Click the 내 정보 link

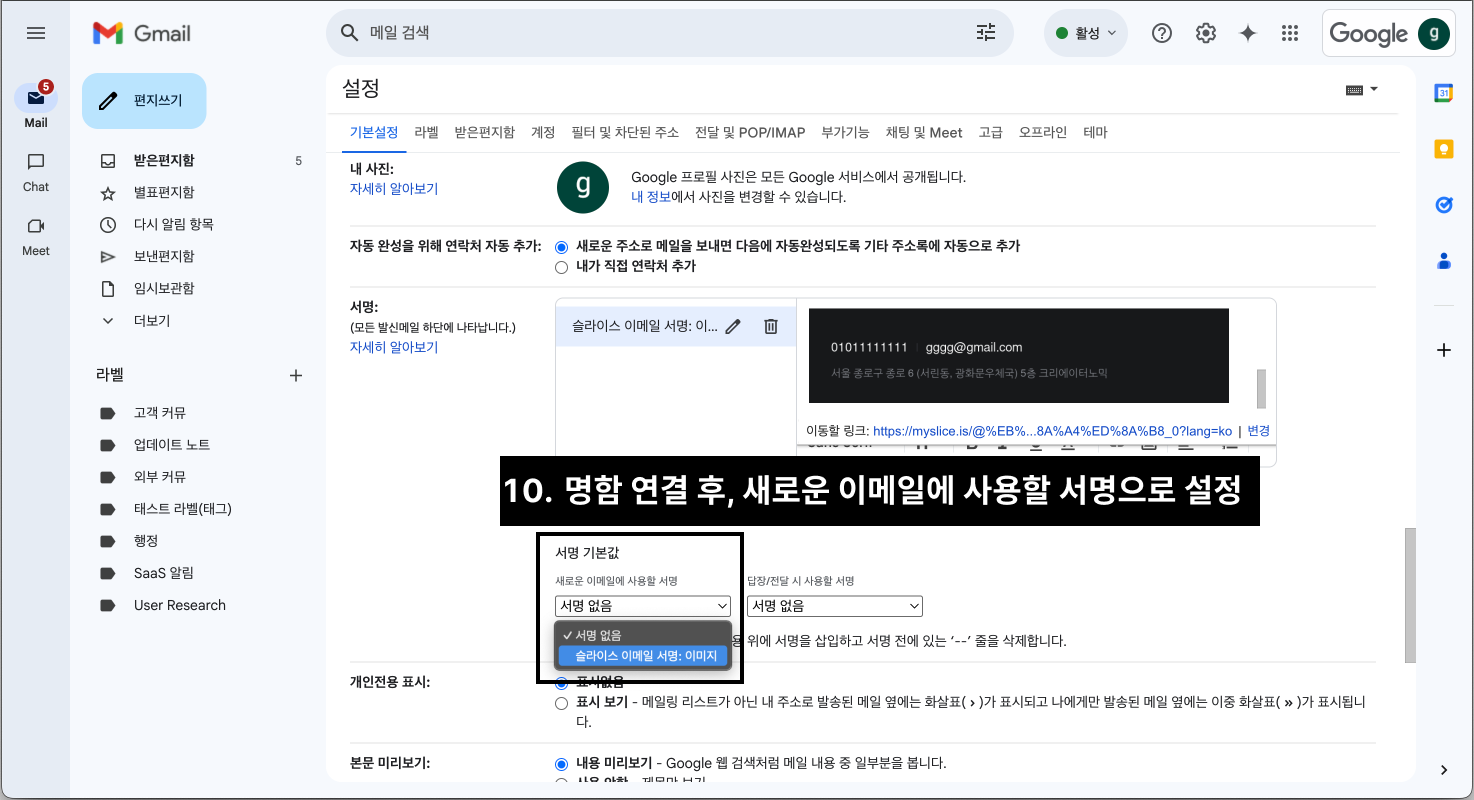point(651,197)
